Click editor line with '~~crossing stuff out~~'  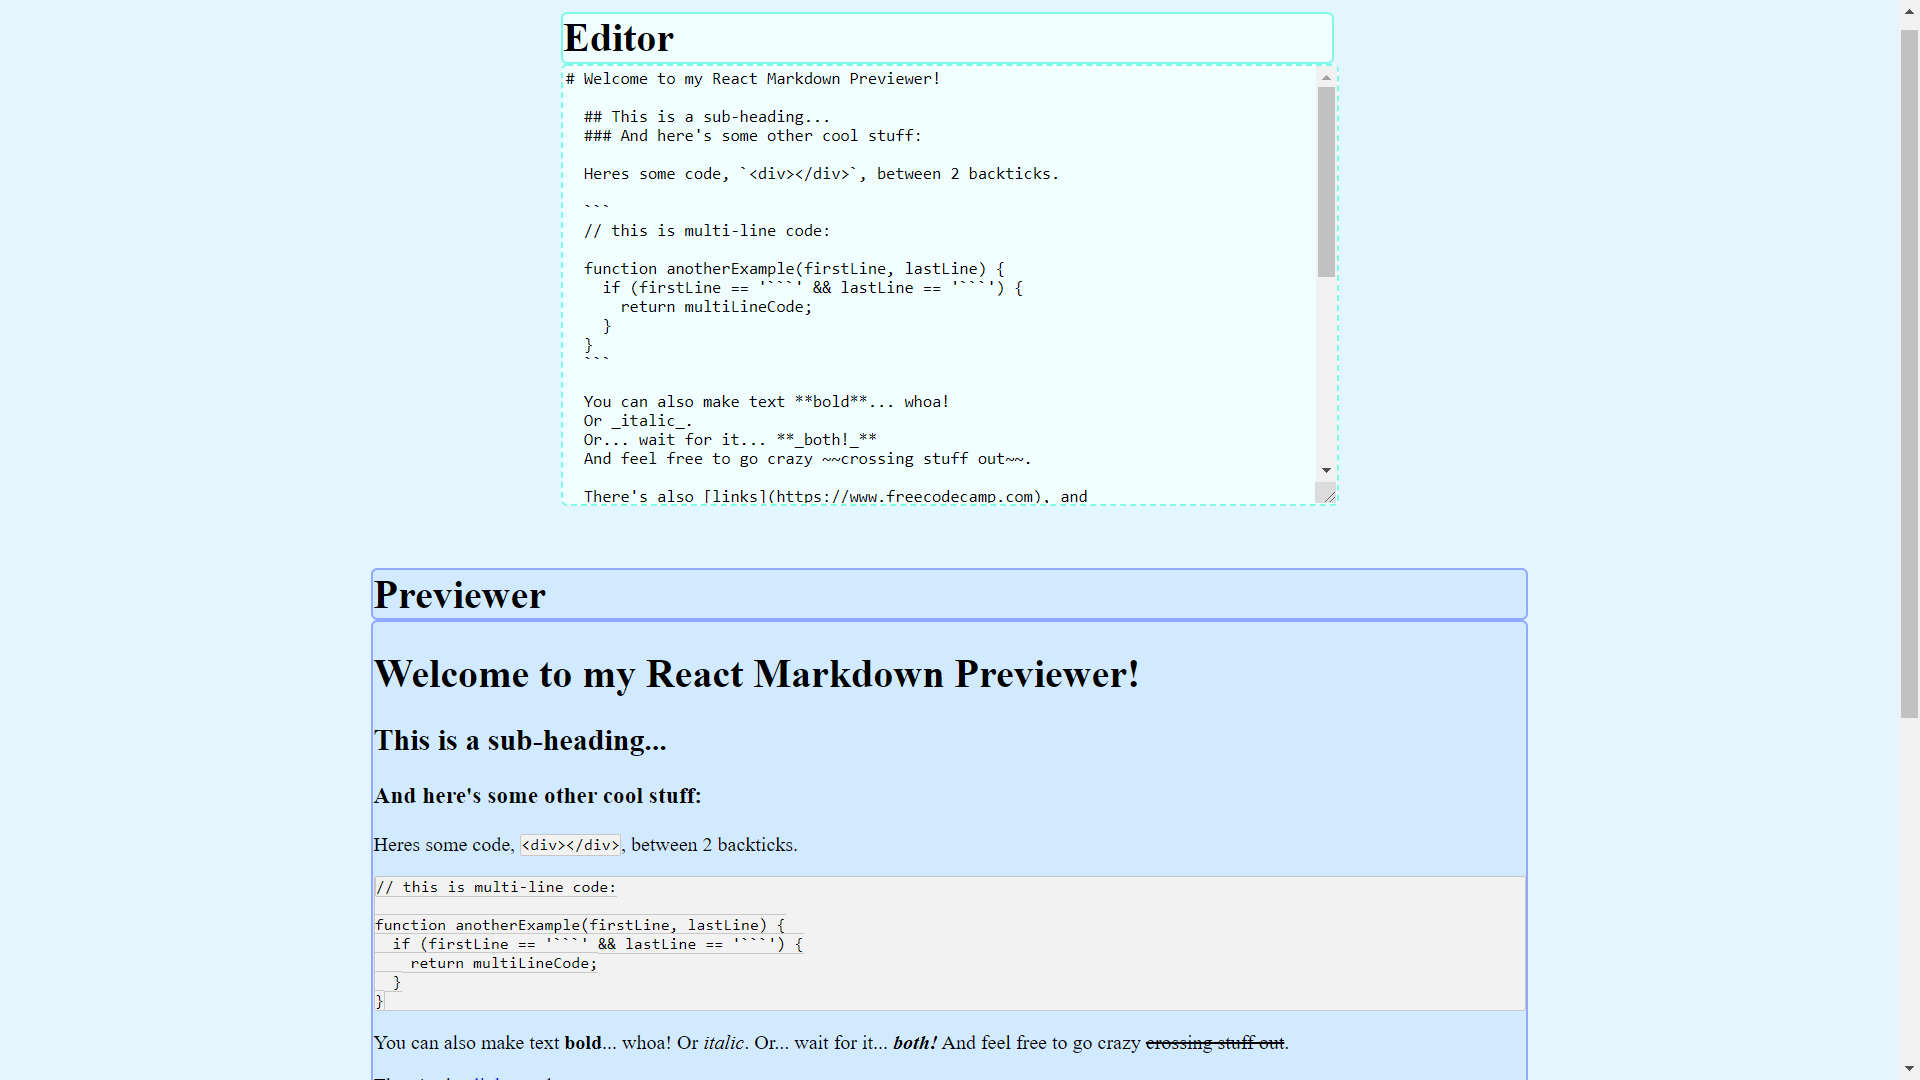click(807, 459)
